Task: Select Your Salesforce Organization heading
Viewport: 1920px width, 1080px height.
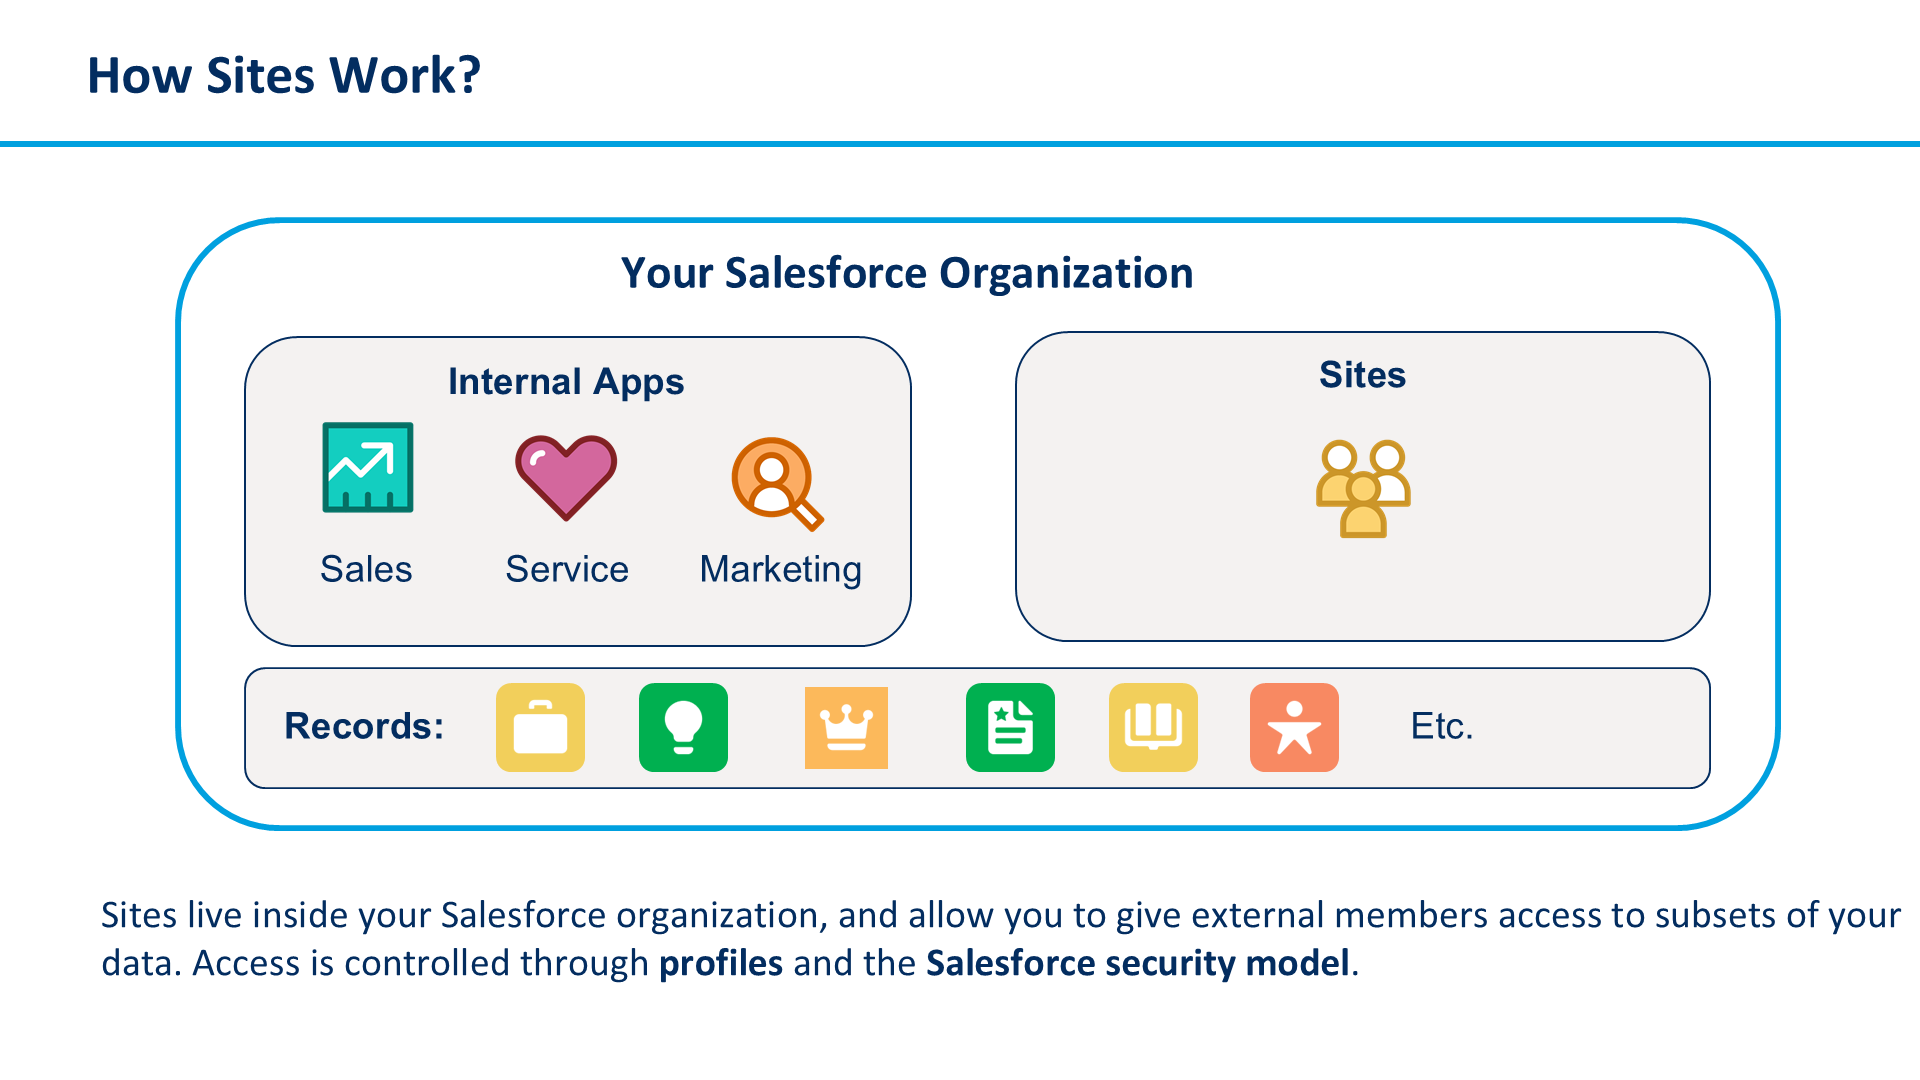Action: [x=907, y=273]
